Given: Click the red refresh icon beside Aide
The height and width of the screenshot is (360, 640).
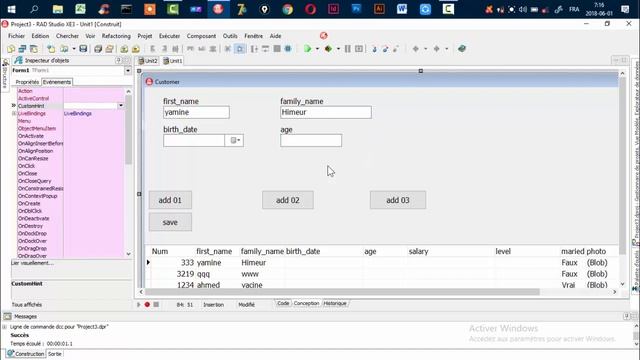Looking at the screenshot, I should (324, 36).
